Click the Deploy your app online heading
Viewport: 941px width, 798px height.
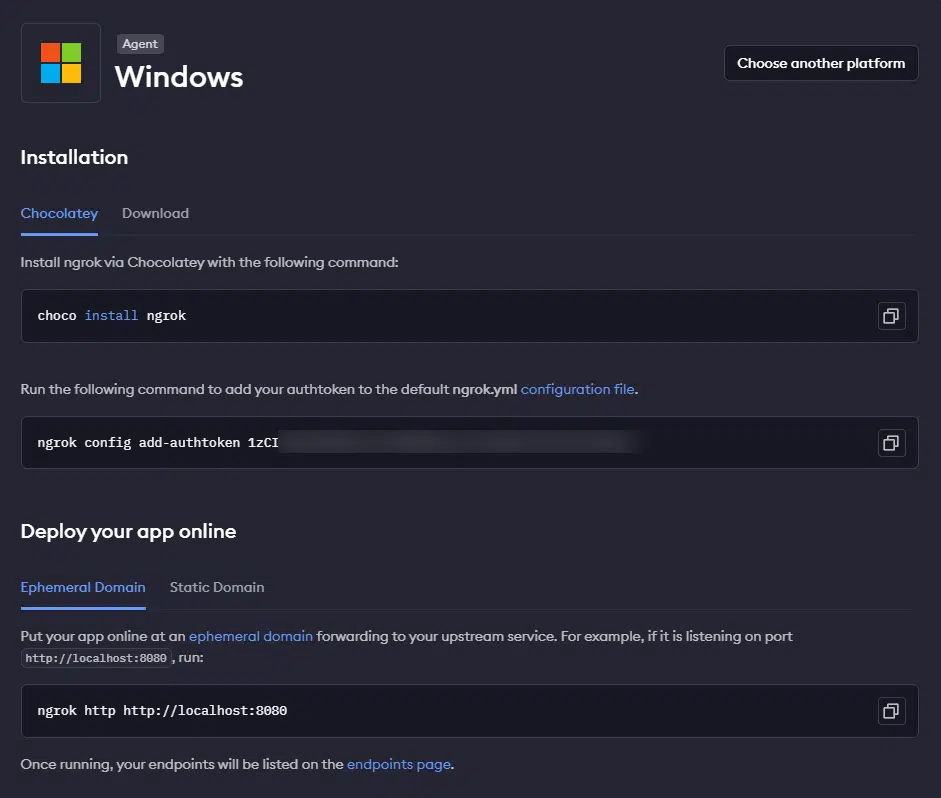pyautogui.click(x=128, y=532)
